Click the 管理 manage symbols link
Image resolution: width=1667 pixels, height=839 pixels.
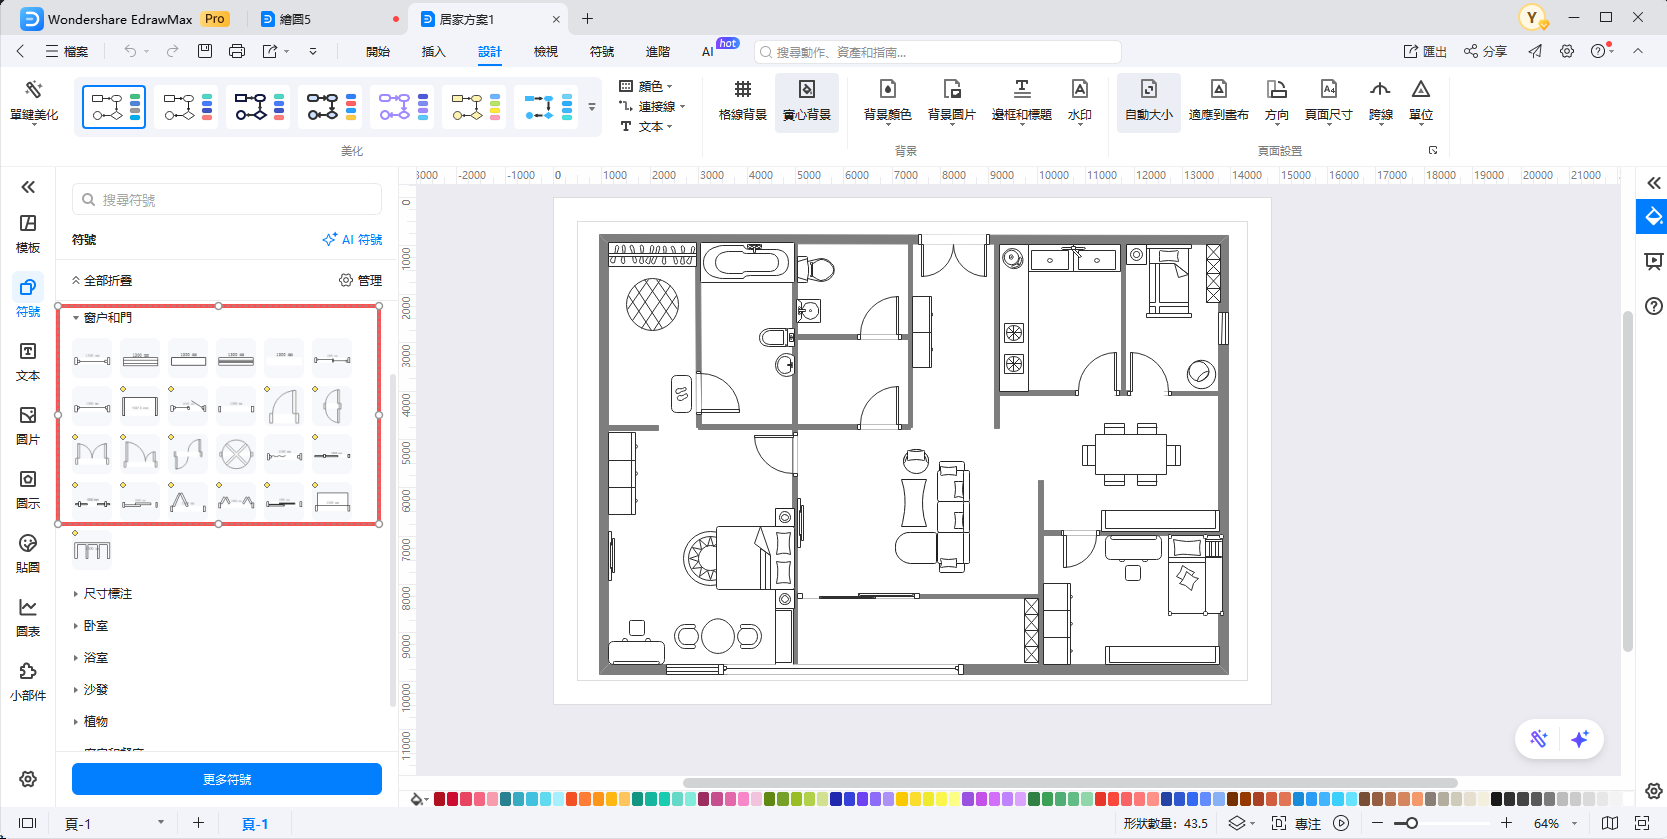pyautogui.click(x=361, y=281)
